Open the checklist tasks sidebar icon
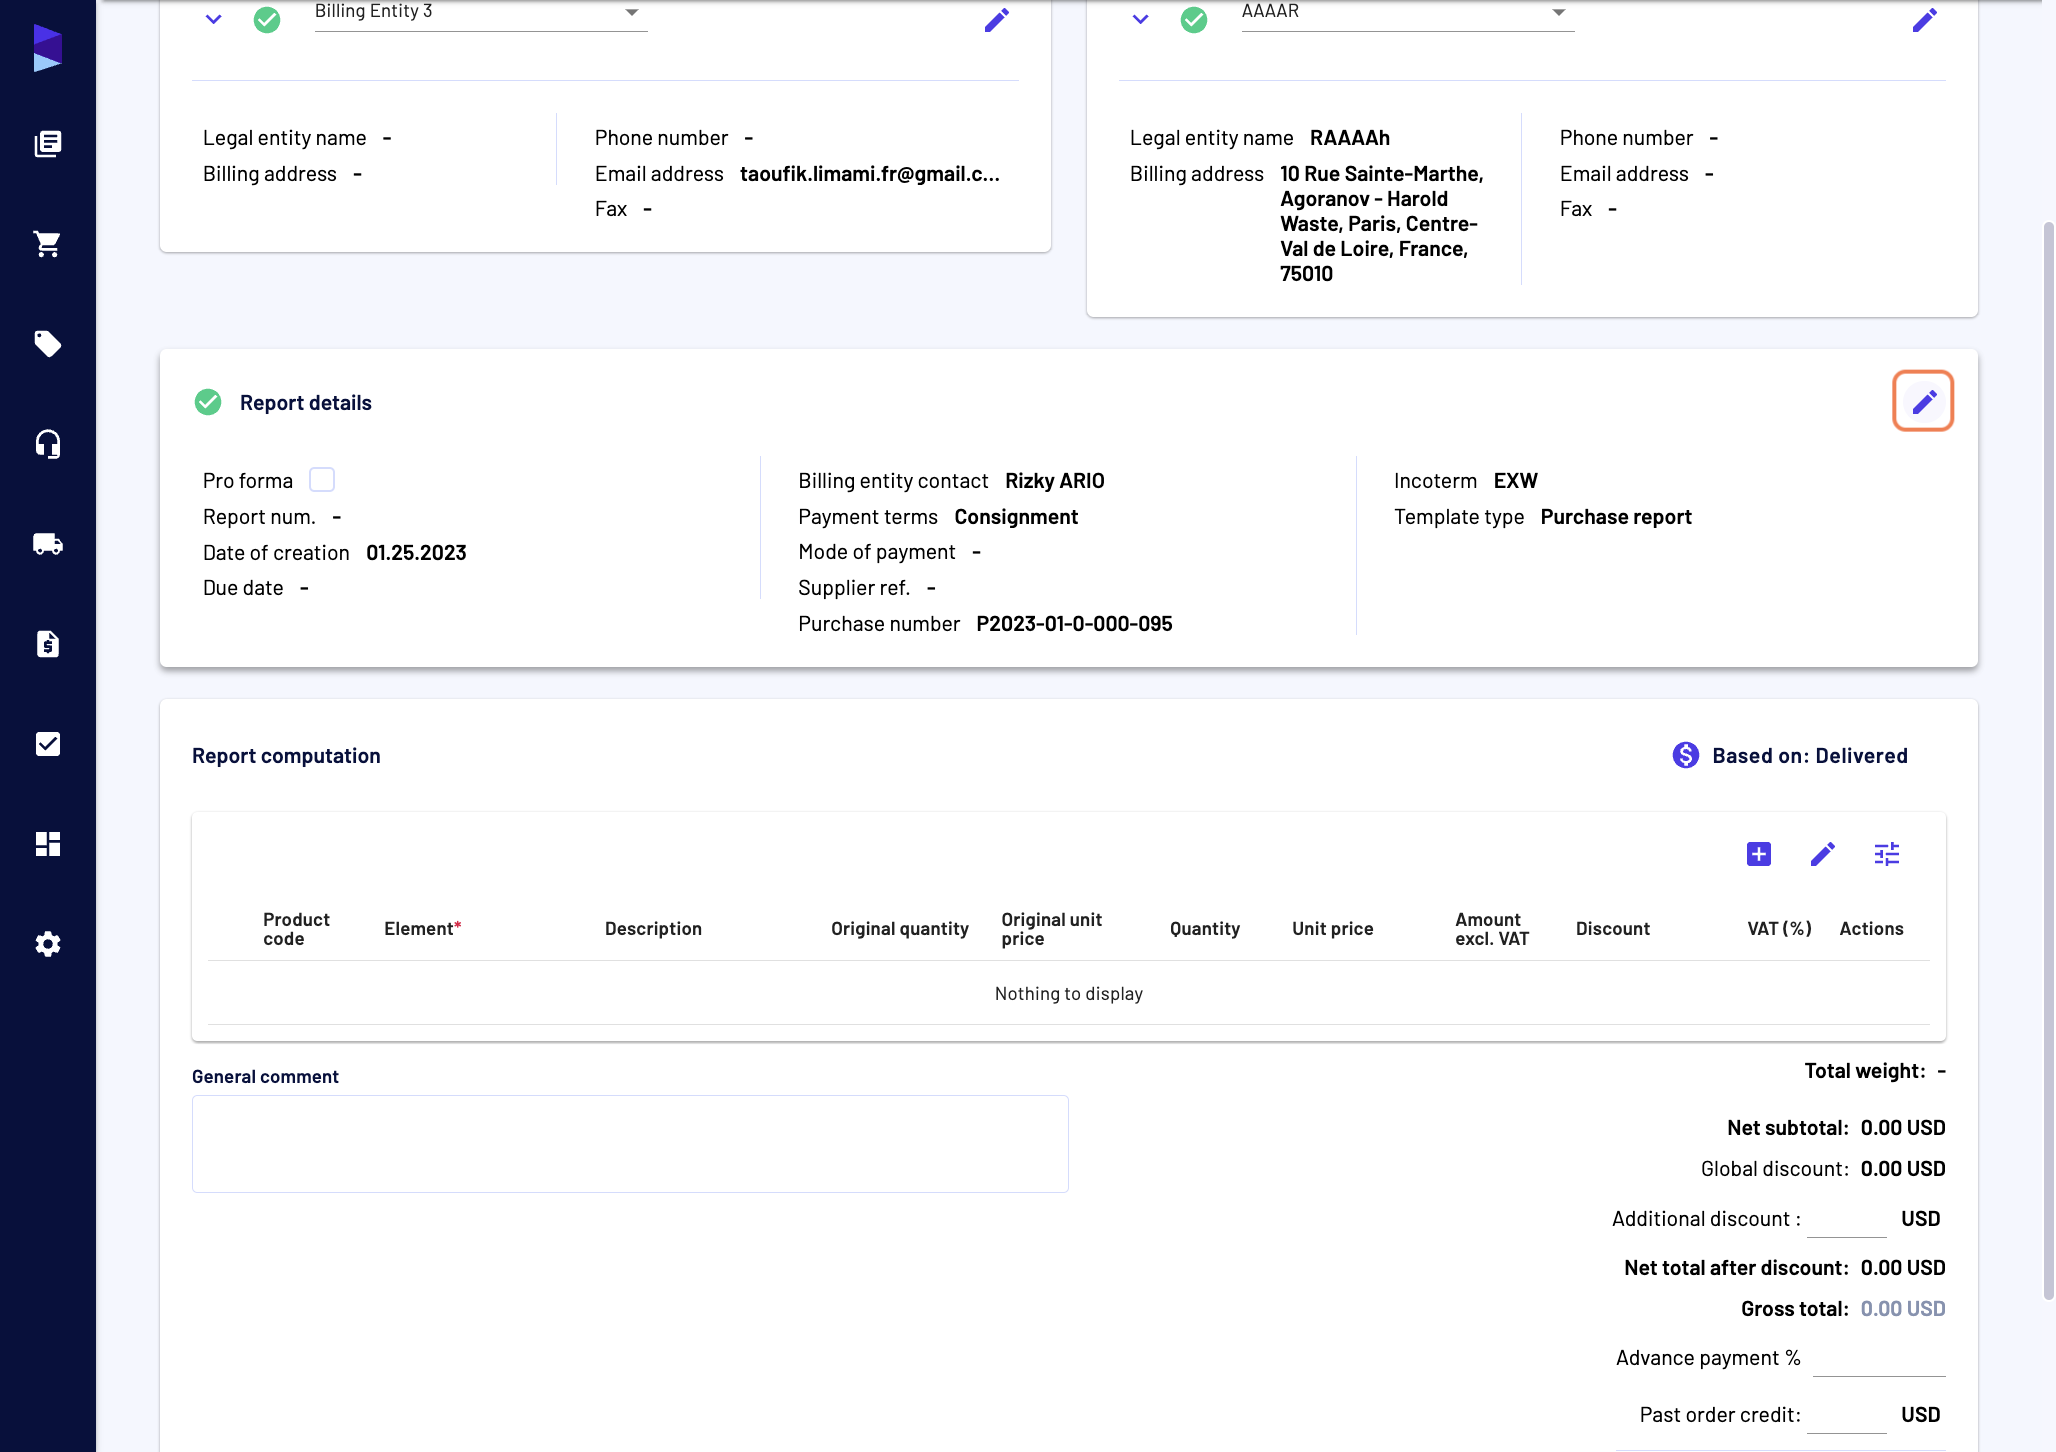Image resolution: width=2056 pixels, height=1452 pixels. [x=47, y=744]
